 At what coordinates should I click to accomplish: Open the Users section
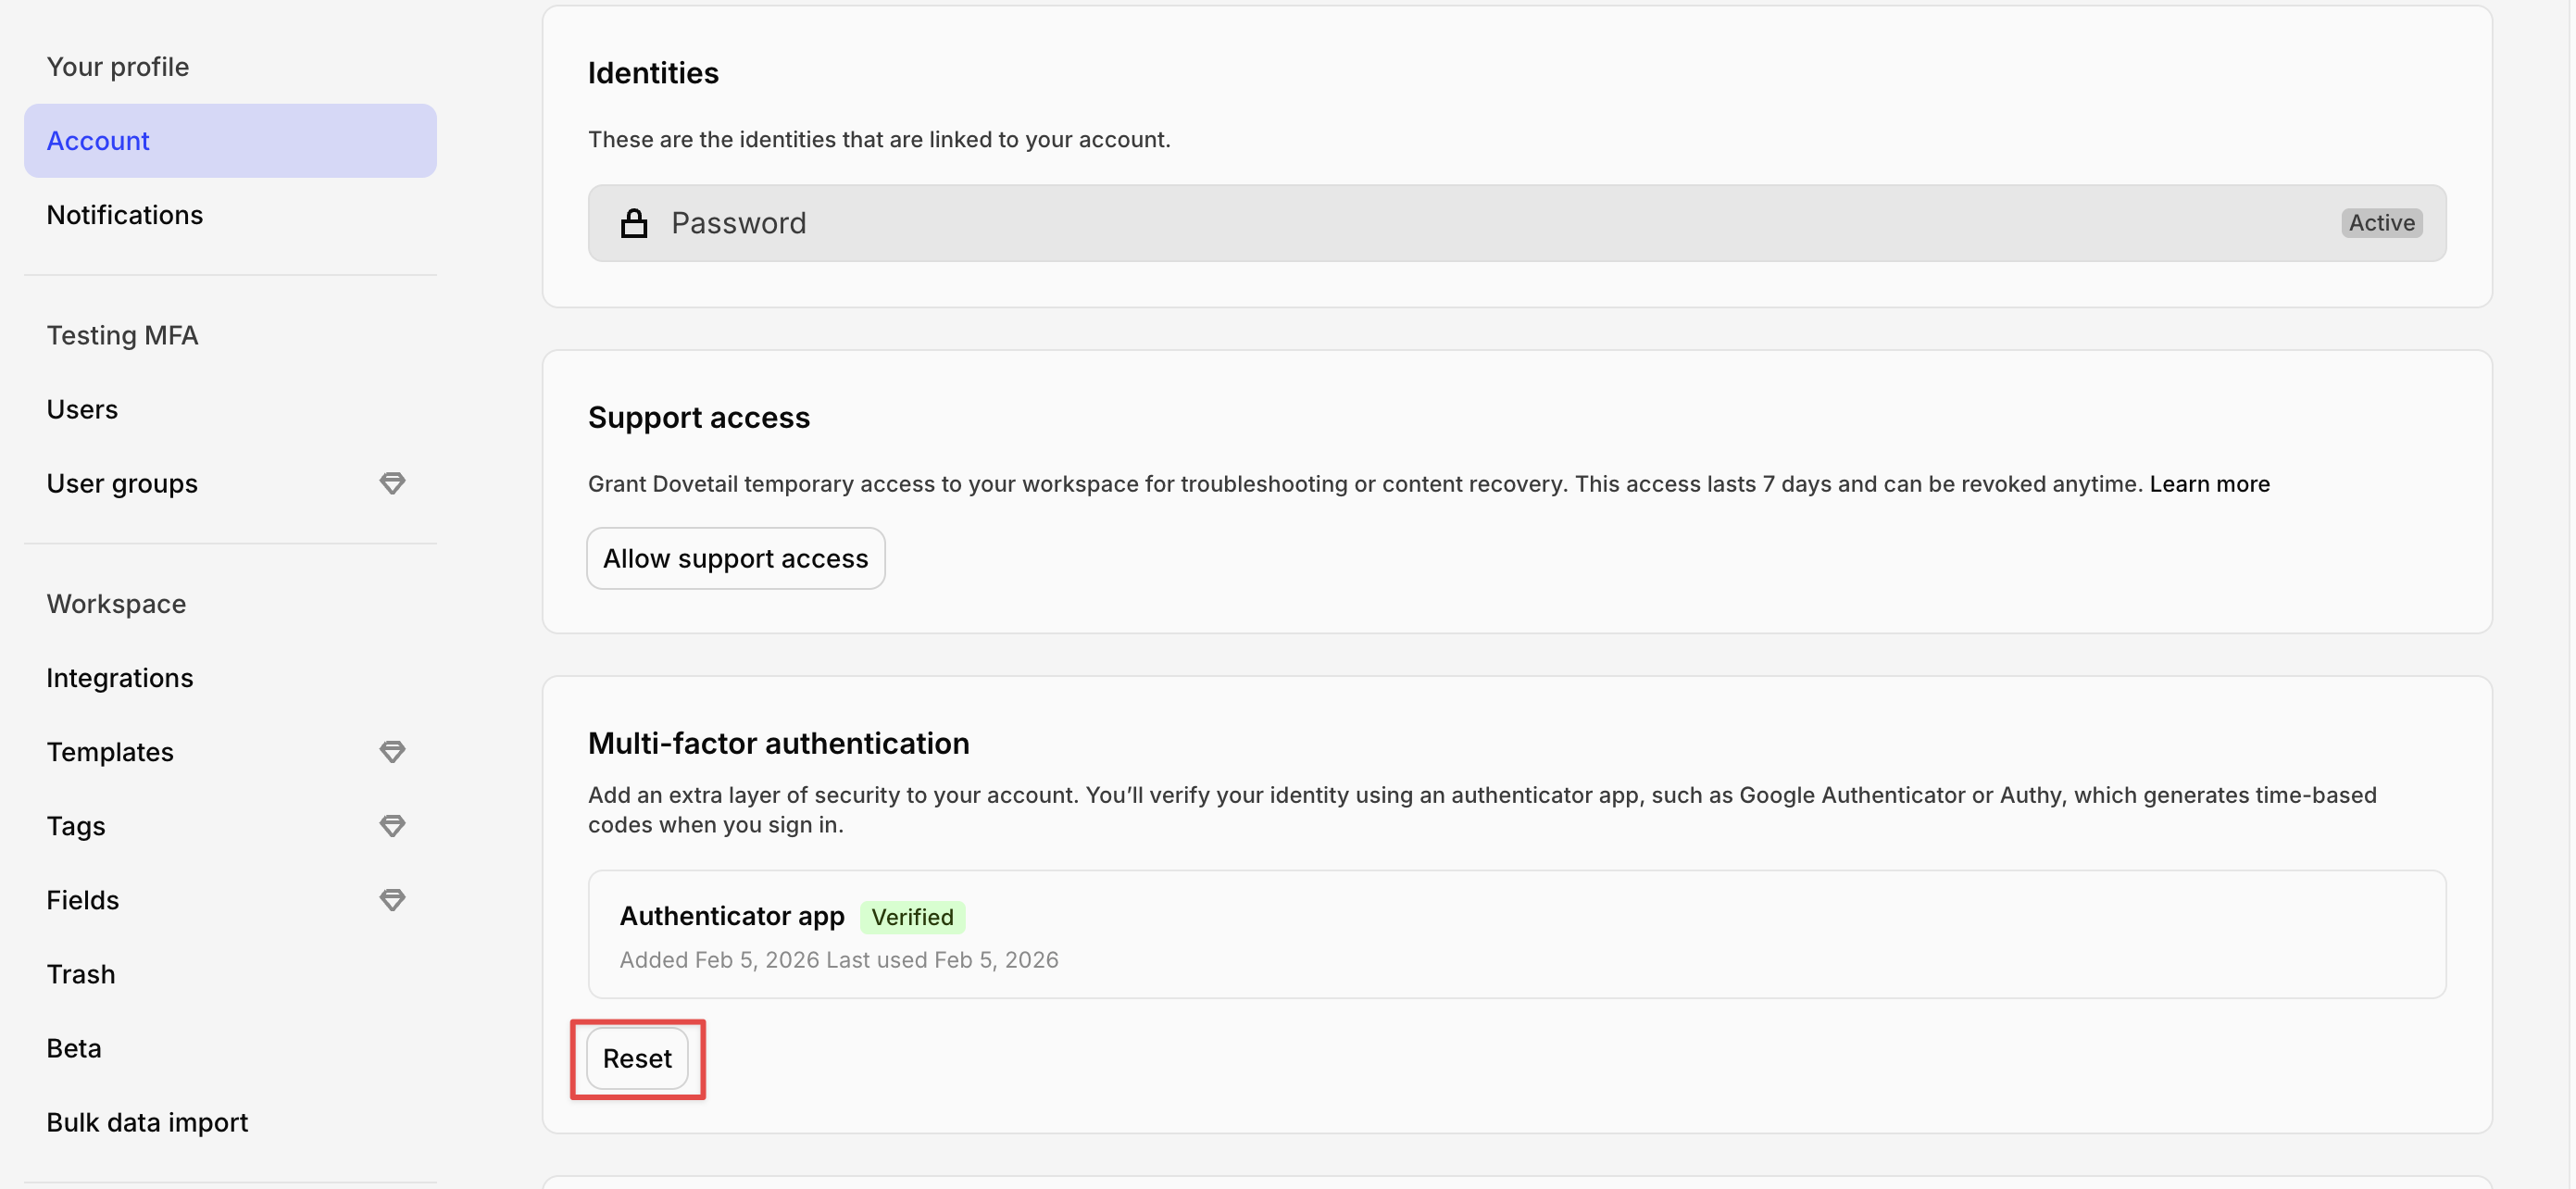pos(82,409)
